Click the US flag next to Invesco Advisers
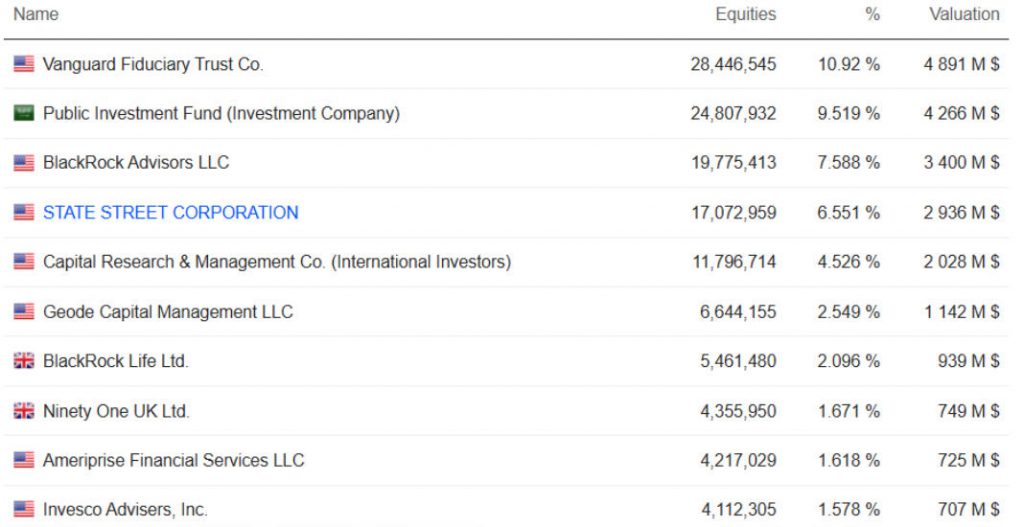Image resolution: width=1024 pixels, height=527 pixels. (24, 510)
